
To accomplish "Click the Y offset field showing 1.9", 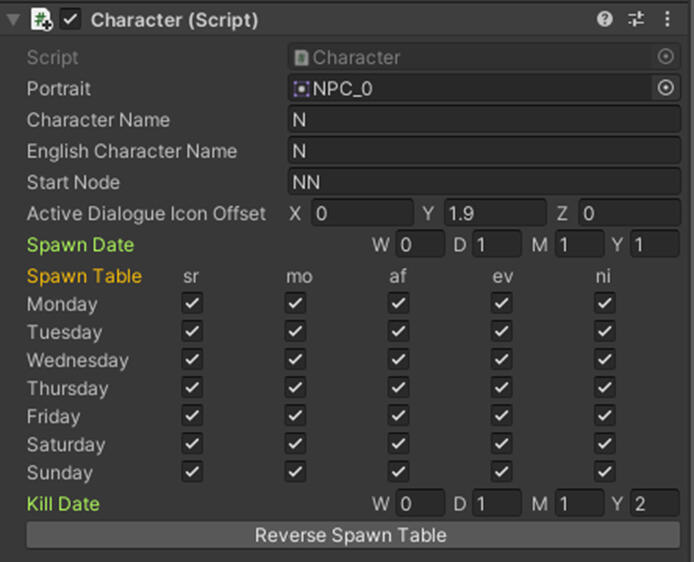I will [495, 213].
